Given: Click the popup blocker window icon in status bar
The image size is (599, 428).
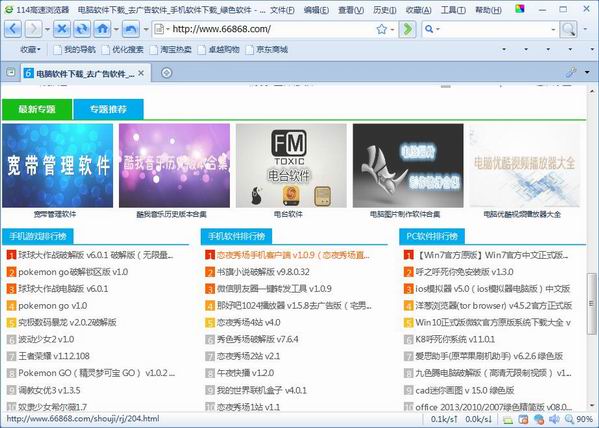Looking at the screenshot, I should (x=523, y=420).
